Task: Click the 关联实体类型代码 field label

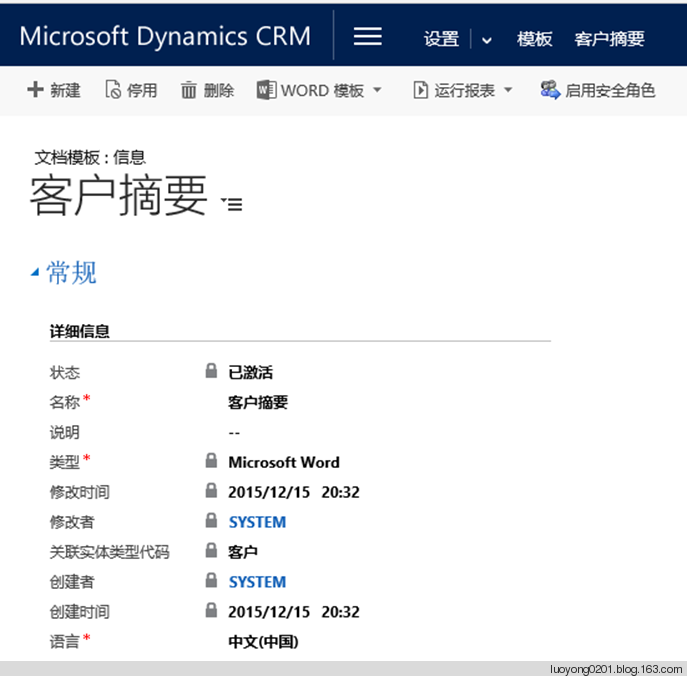Action: tap(110, 552)
